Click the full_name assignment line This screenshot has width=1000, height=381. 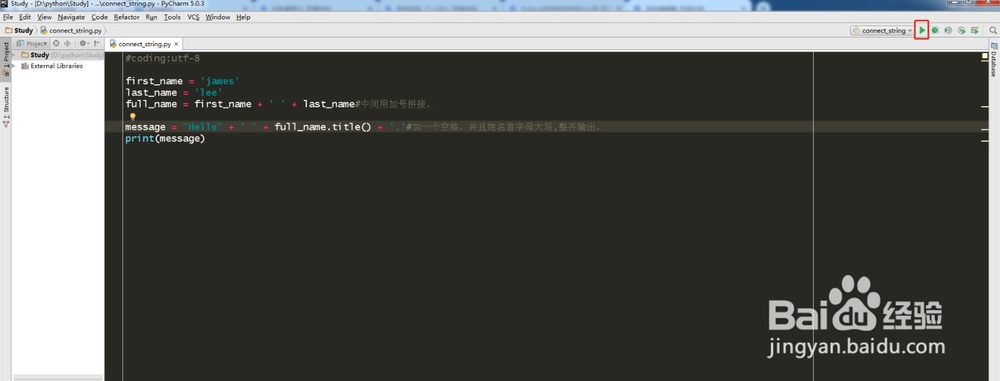pos(279,104)
